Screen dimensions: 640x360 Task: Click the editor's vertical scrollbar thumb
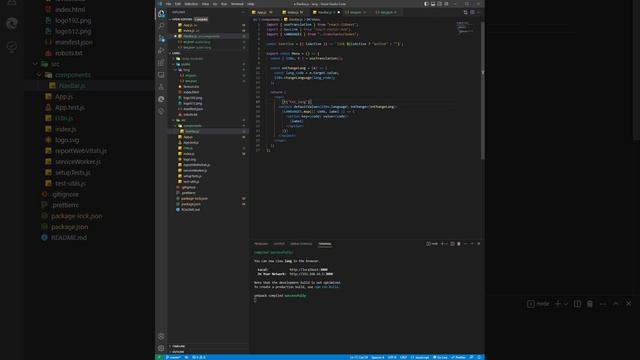[x=482, y=90]
